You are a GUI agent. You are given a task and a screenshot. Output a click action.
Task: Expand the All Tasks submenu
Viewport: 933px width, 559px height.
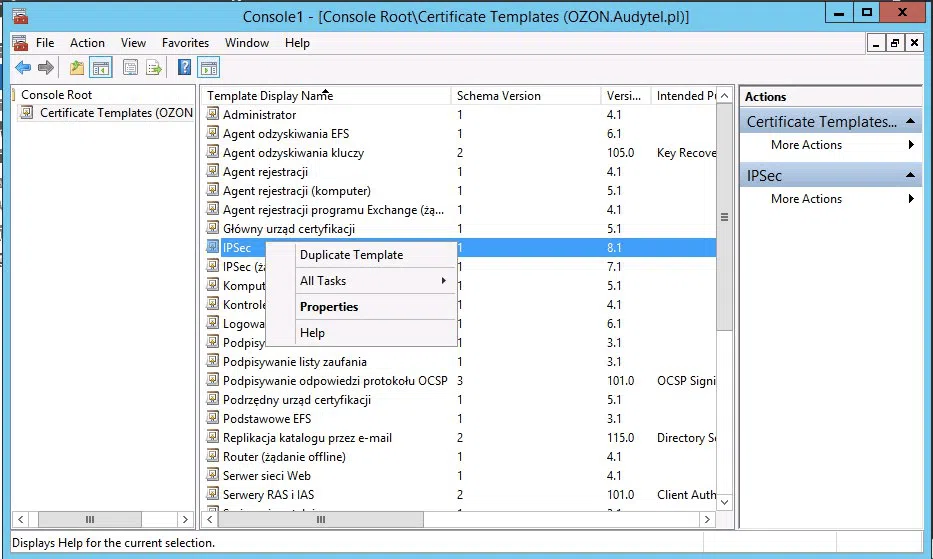pos(370,281)
